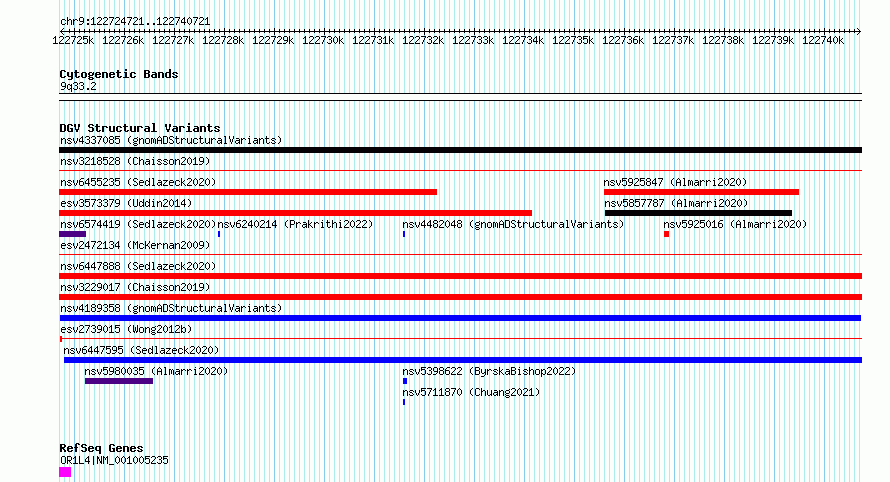
Task: Click the 122736k ruler tick label
Action: tap(623, 41)
